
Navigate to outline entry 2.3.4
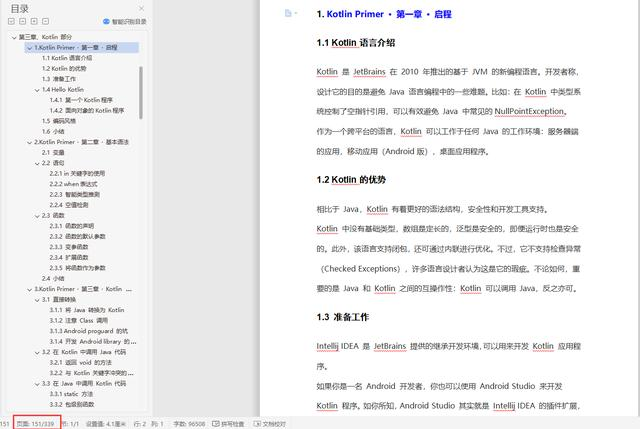(69, 258)
